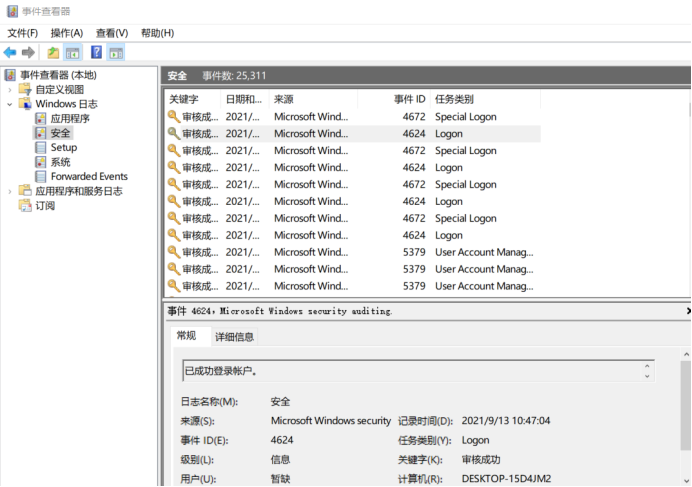Click the 事件数: 25,311 count label
Image resolution: width=692 pixels, height=487 pixels.
(x=234, y=76)
